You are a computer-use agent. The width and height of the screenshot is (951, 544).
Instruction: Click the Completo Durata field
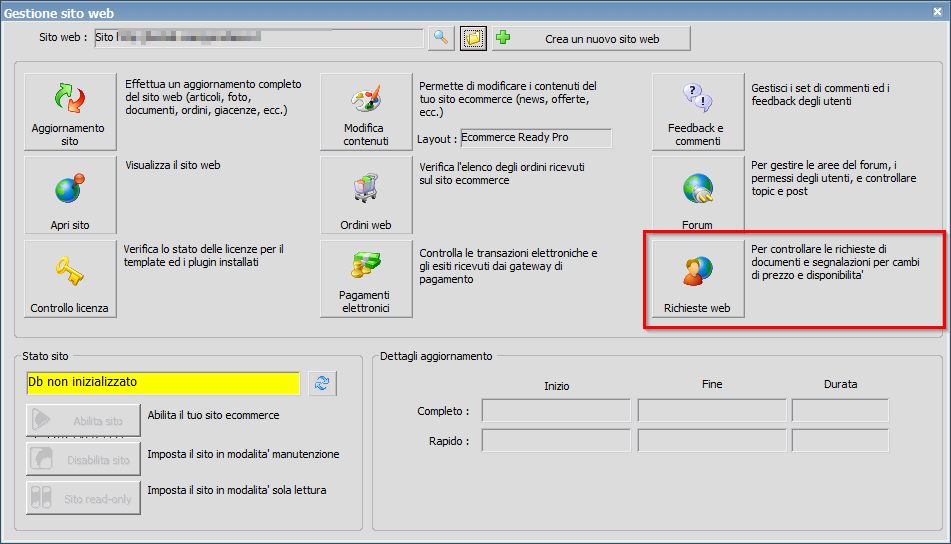tap(840, 411)
